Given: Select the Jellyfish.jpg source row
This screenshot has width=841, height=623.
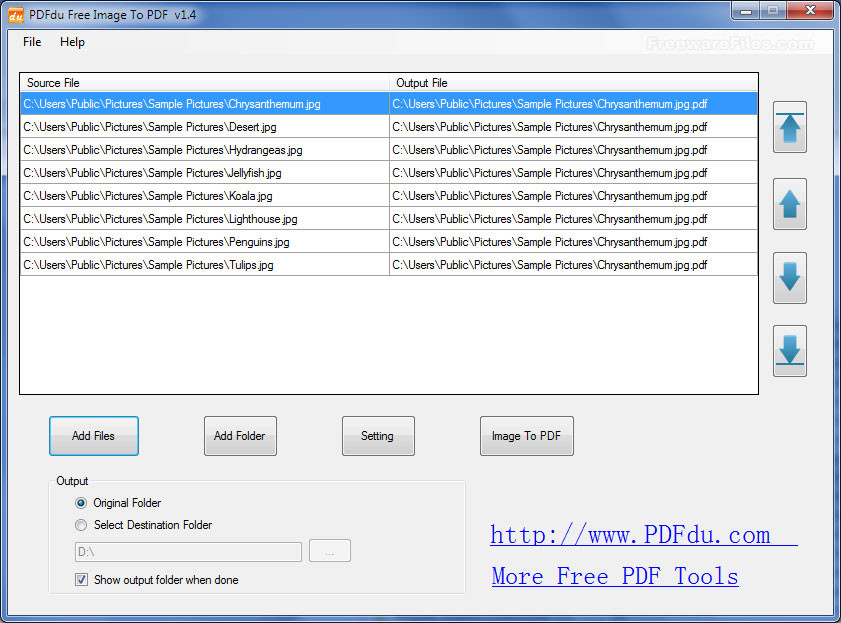Looking at the screenshot, I should point(204,173).
